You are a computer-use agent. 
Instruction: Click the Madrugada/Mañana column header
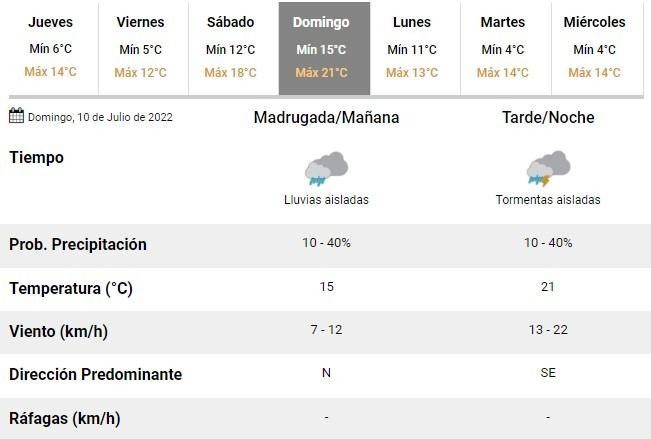click(326, 117)
